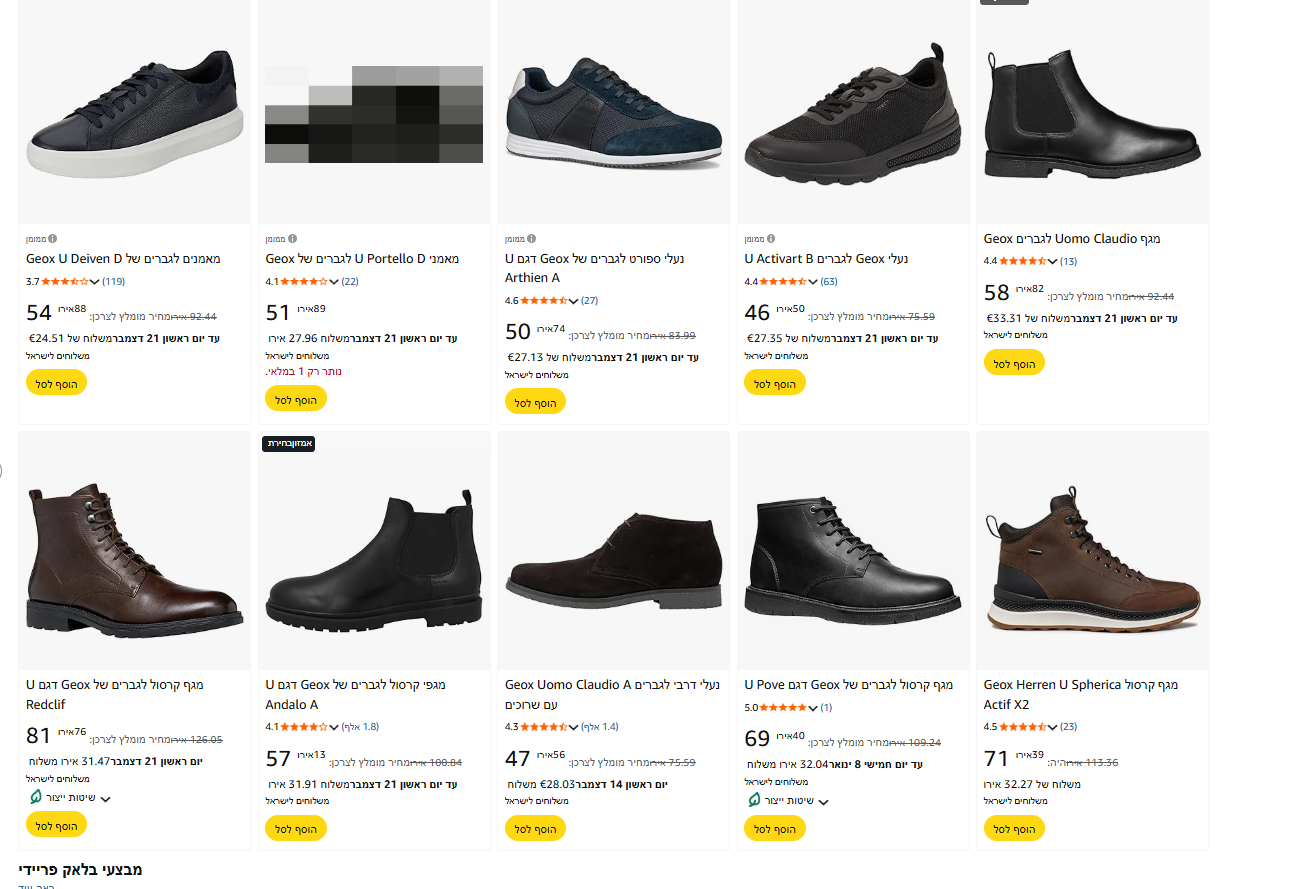Expand rating breakdown arrow for U Deiven D
Screen dimensions: 1294x889
[94, 282]
